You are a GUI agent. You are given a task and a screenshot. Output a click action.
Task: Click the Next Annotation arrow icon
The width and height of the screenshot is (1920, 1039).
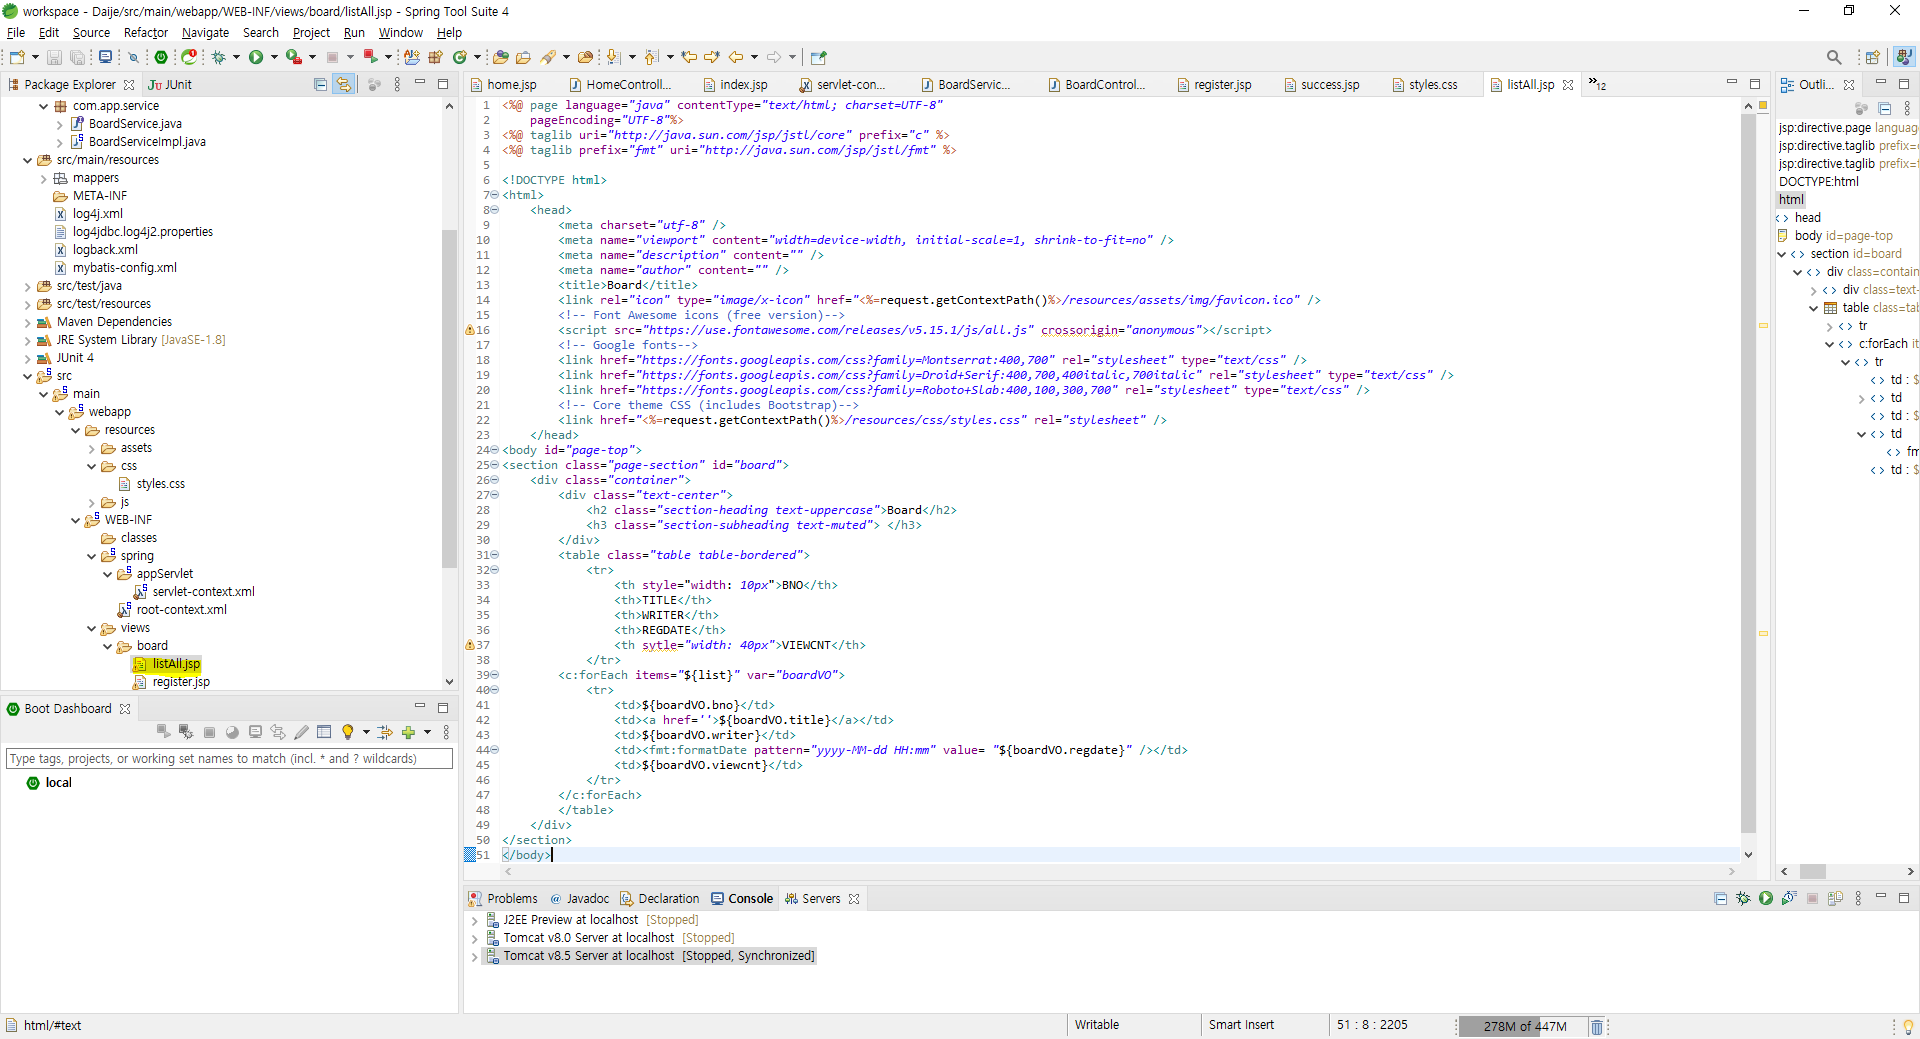pyautogui.click(x=613, y=57)
